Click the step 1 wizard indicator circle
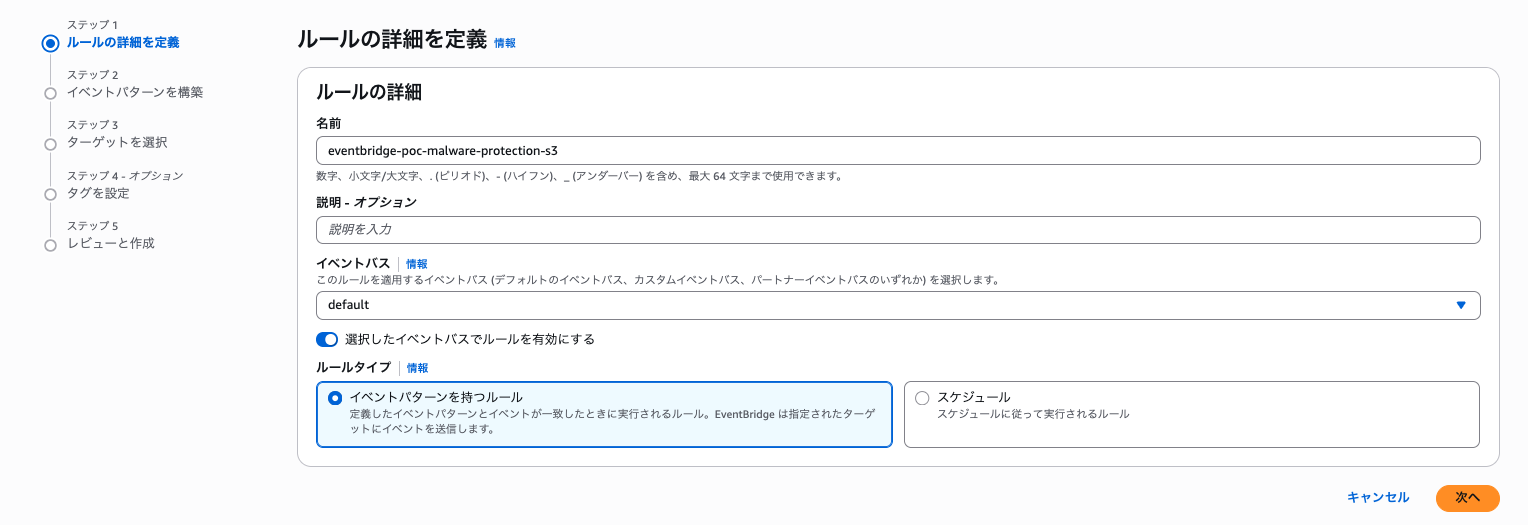 click(50, 43)
